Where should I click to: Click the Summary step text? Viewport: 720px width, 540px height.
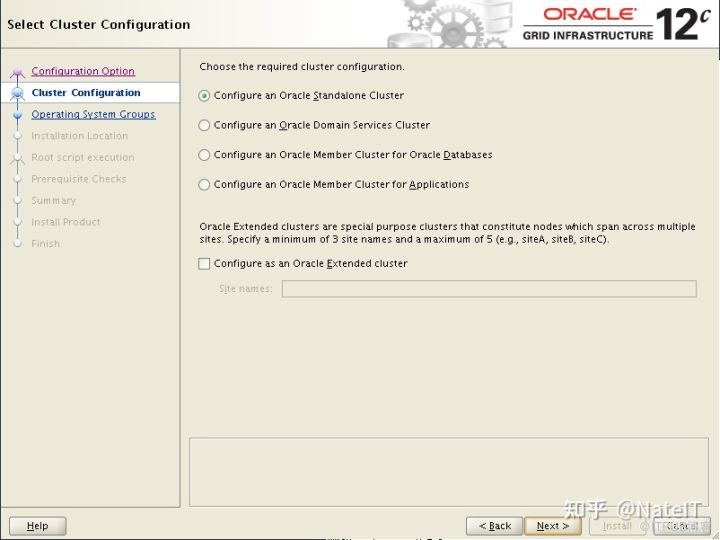(53, 201)
